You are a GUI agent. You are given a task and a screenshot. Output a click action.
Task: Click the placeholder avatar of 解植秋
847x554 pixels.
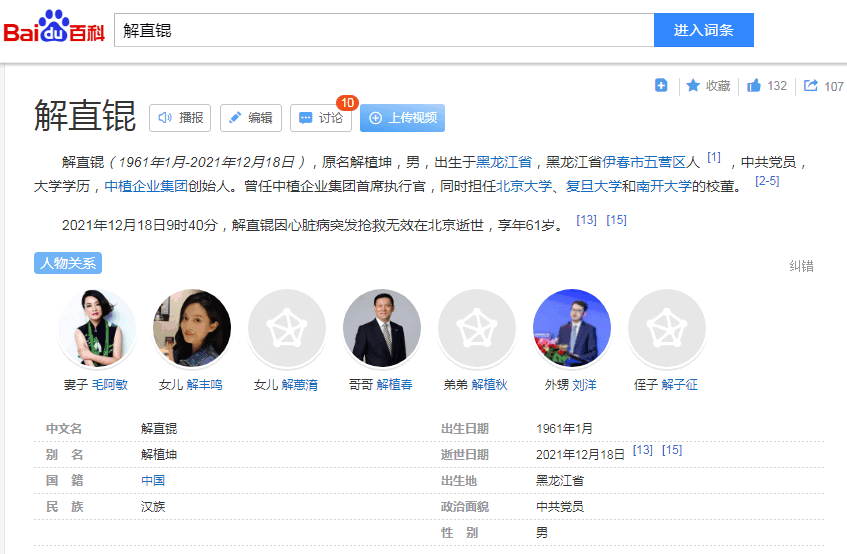coord(477,328)
